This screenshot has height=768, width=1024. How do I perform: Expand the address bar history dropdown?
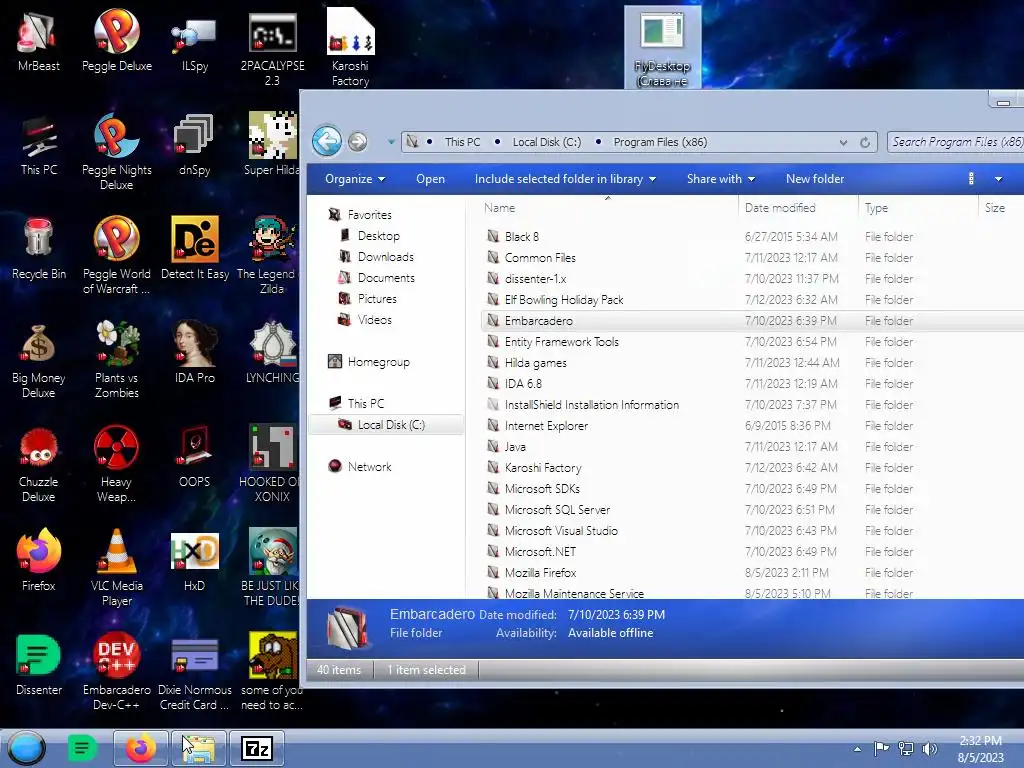tap(843, 142)
